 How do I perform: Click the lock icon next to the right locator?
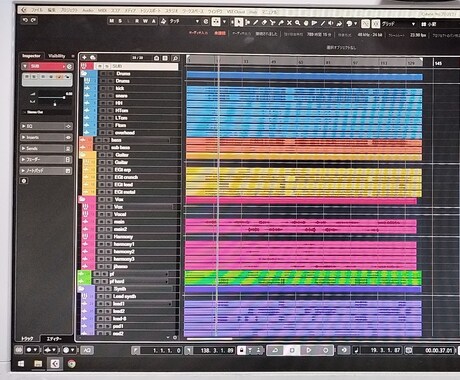241,350
